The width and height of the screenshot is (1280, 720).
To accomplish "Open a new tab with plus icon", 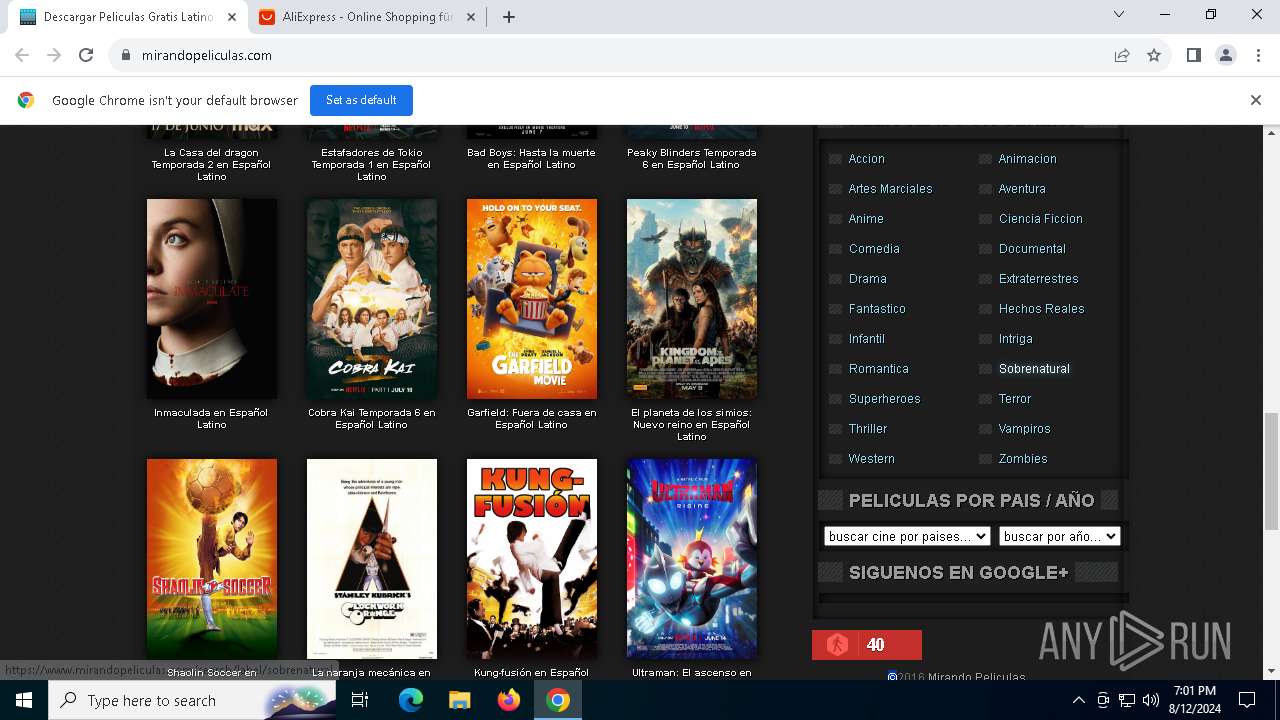I will 509,17.
